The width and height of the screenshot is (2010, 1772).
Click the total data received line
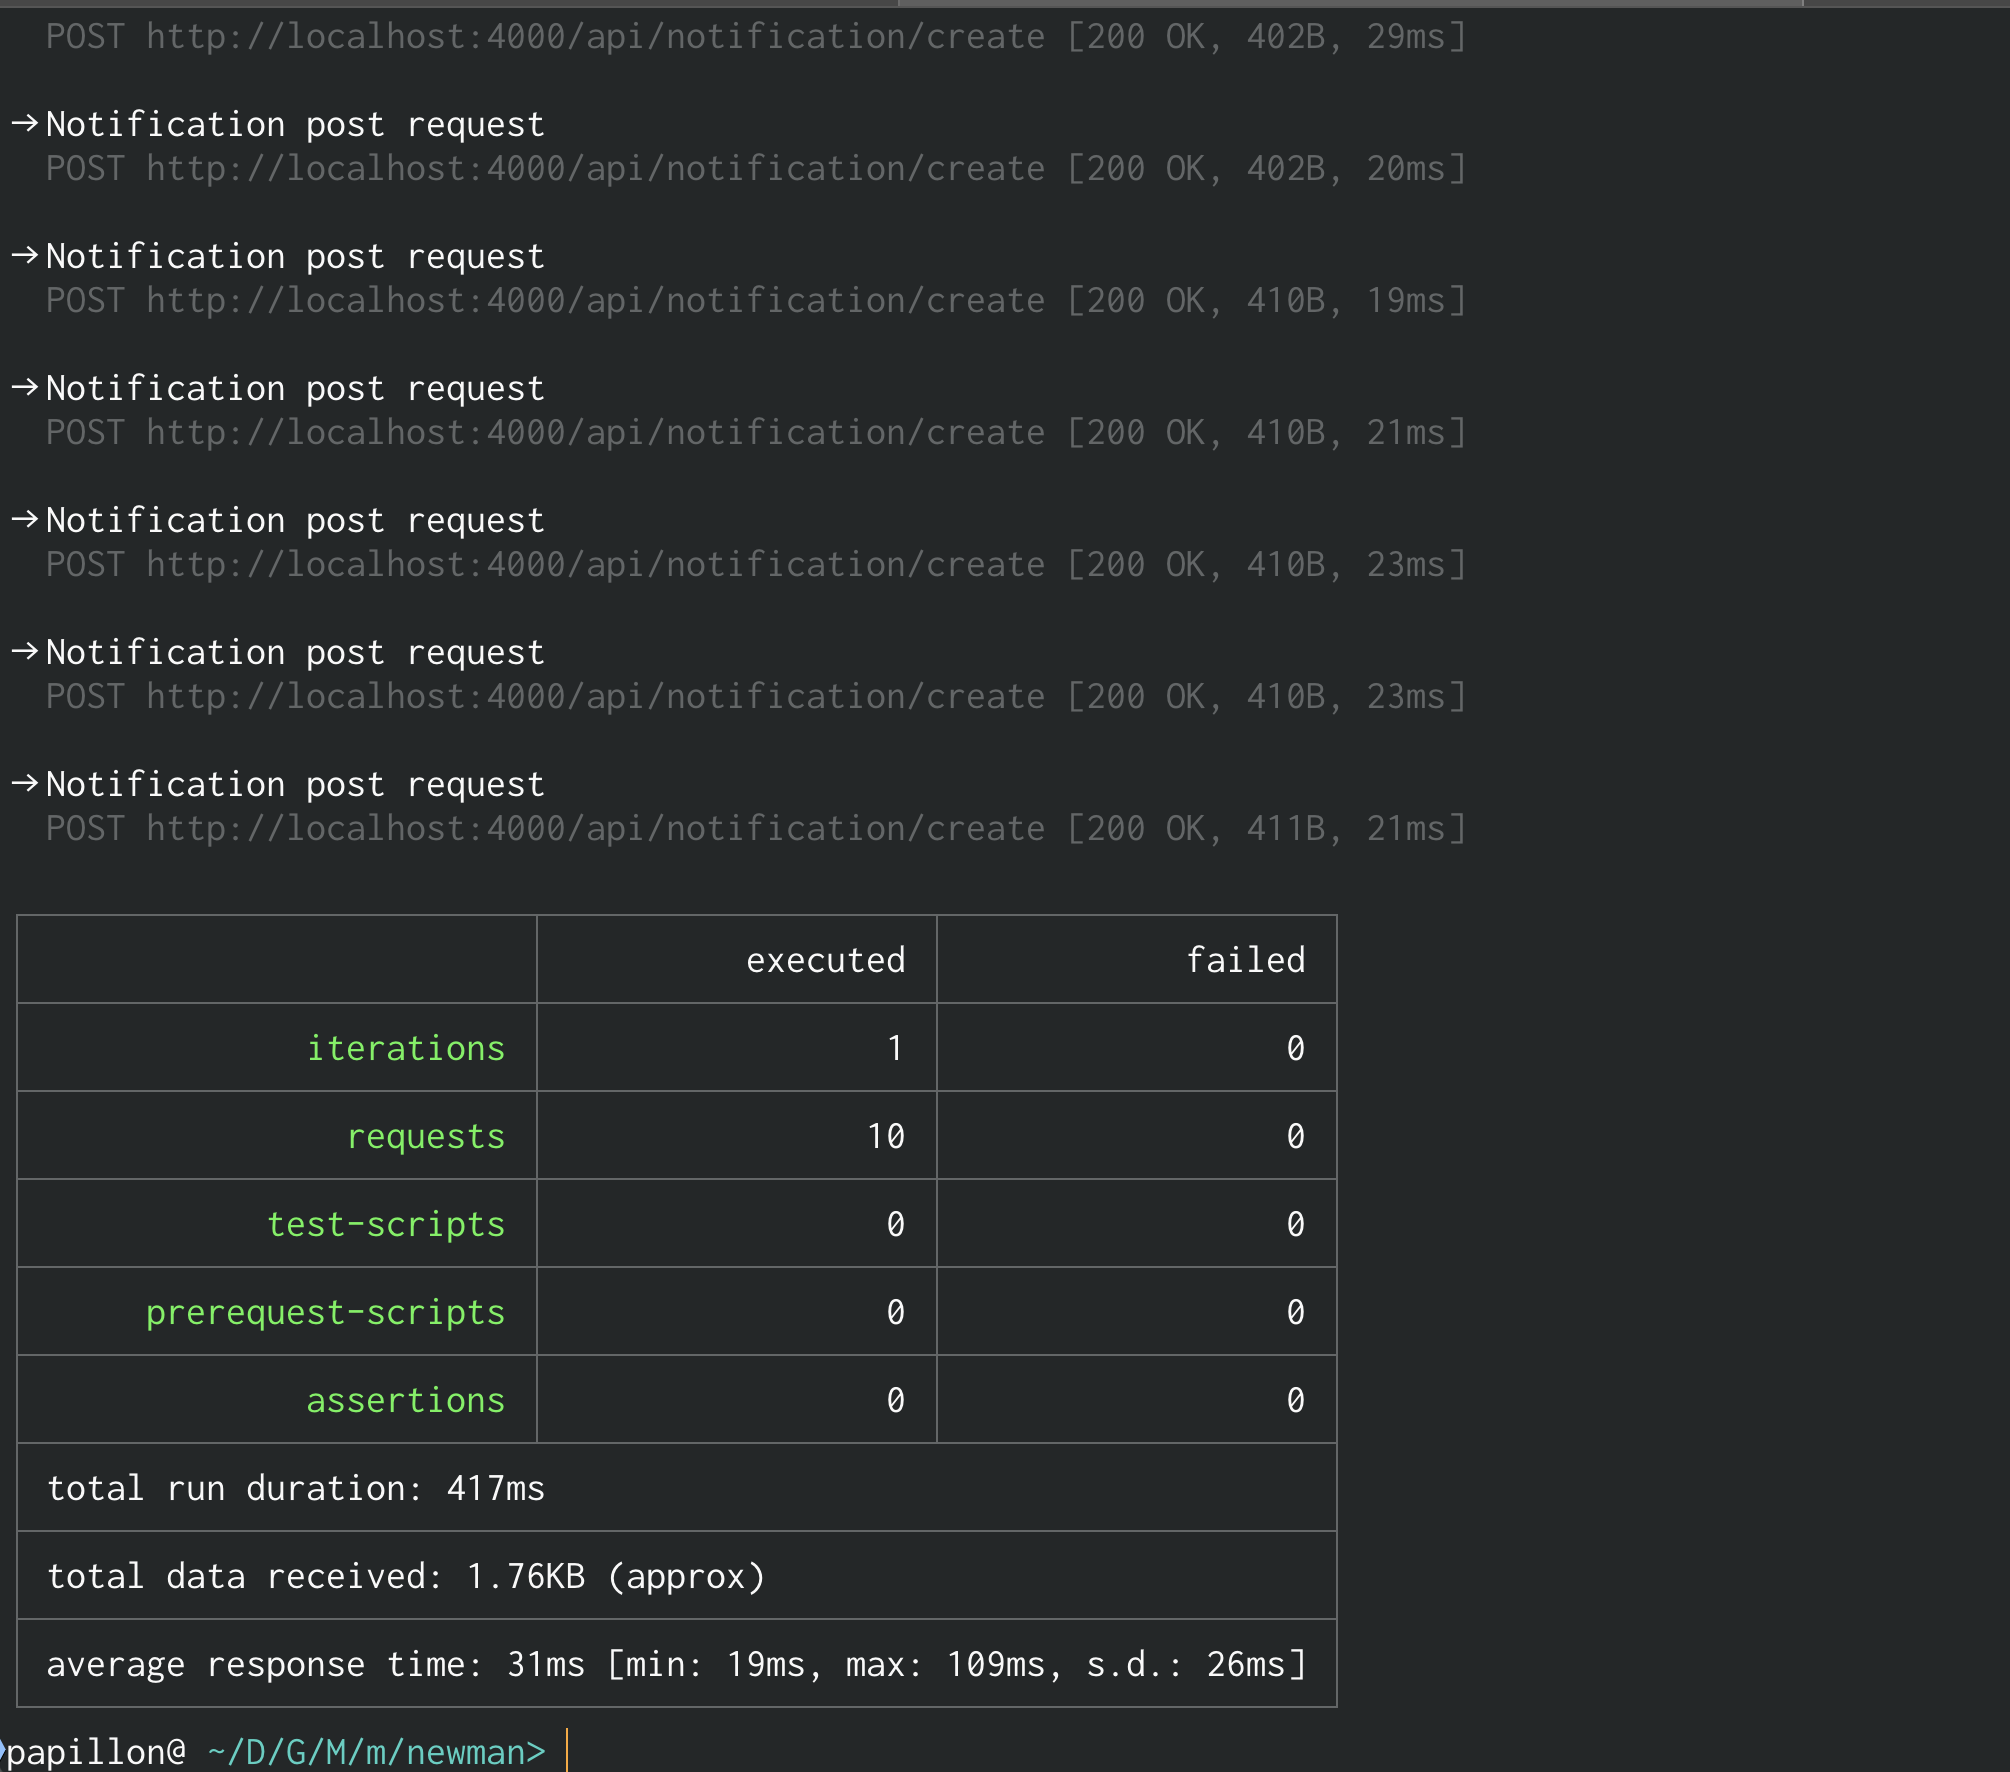pyautogui.click(x=406, y=1576)
